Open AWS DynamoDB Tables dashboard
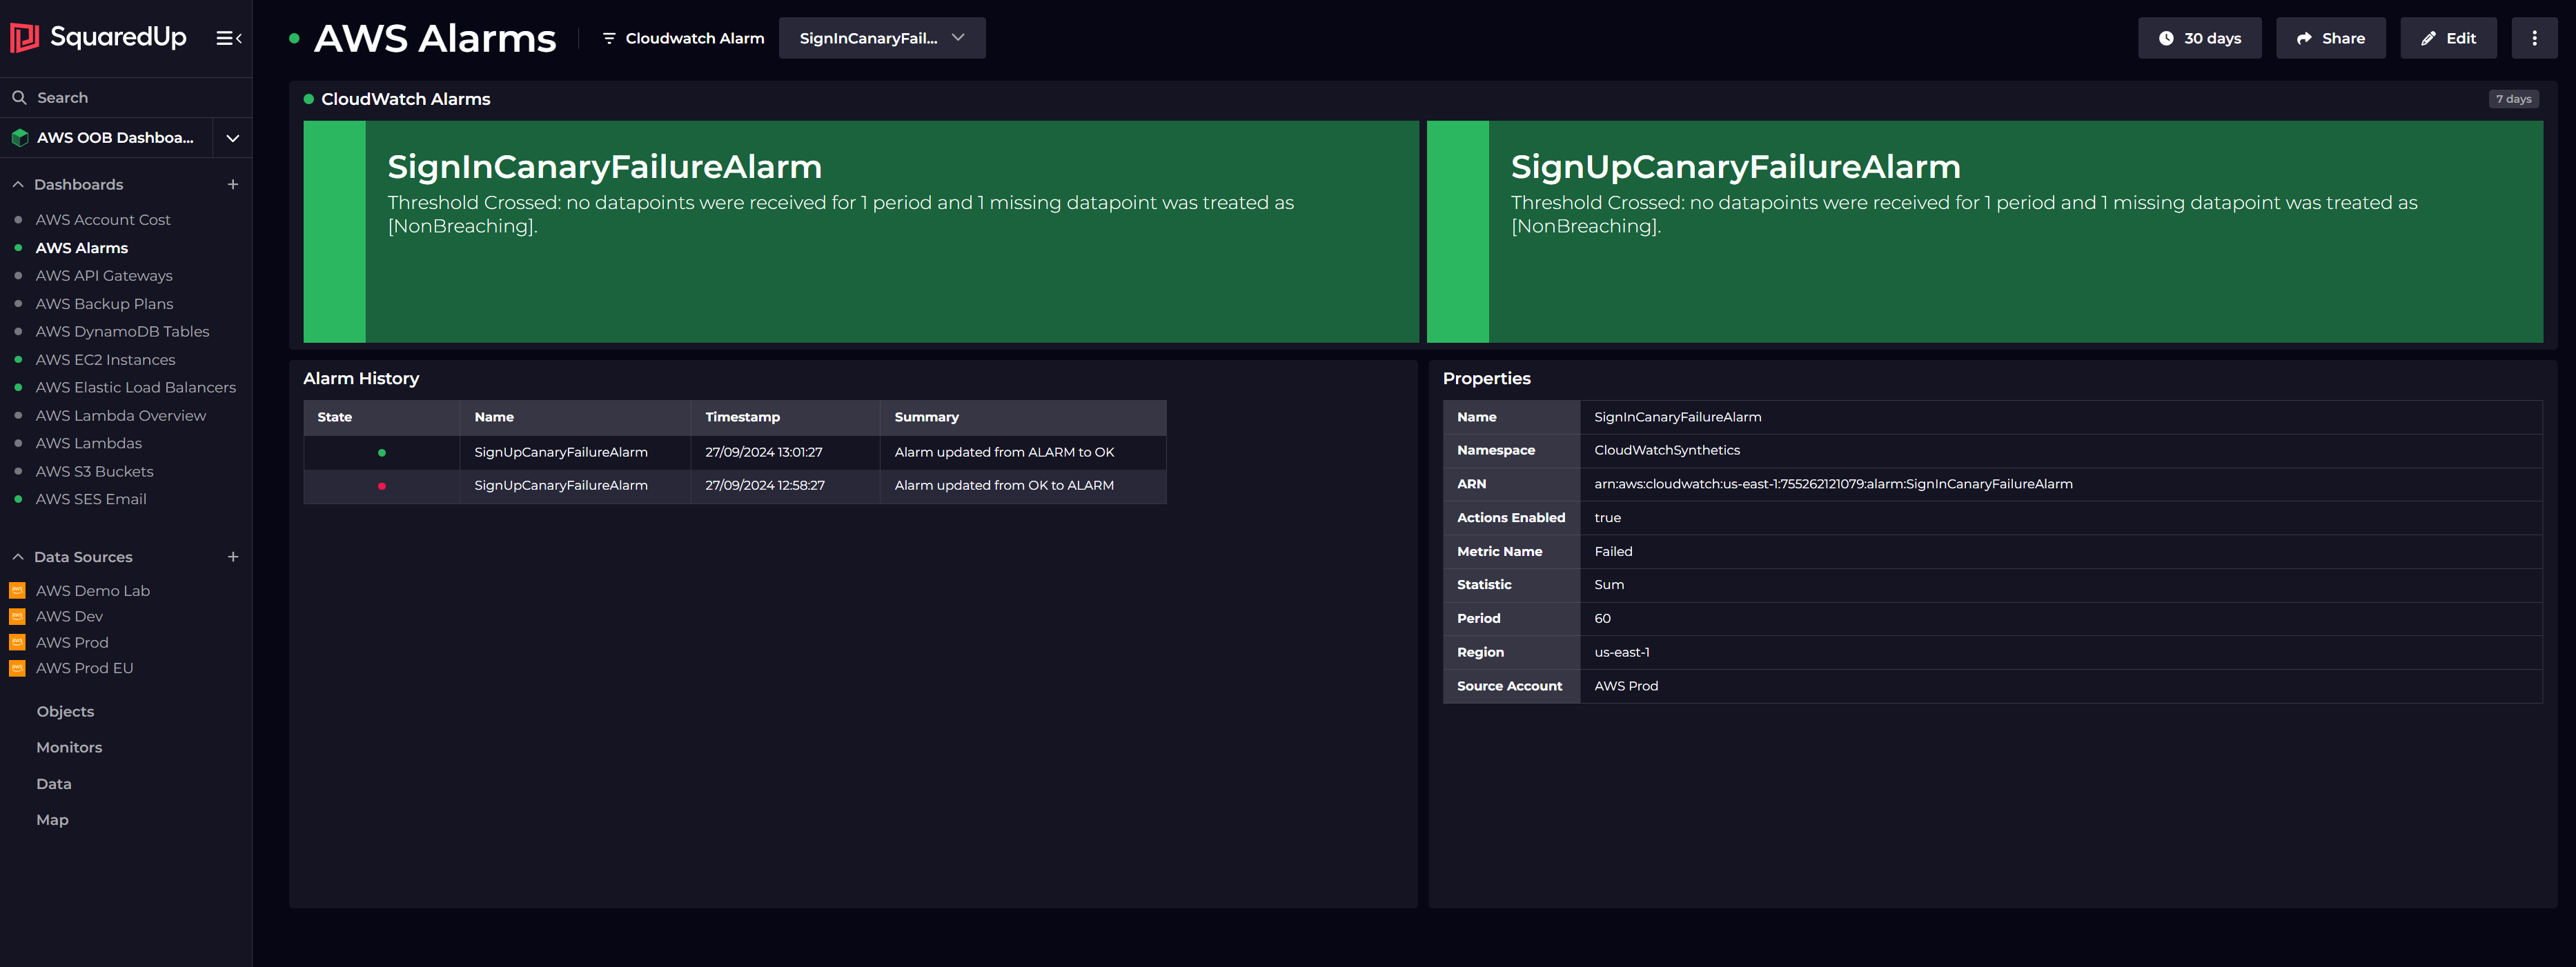Viewport: 2576px width, 967px height. coord(122,331)
